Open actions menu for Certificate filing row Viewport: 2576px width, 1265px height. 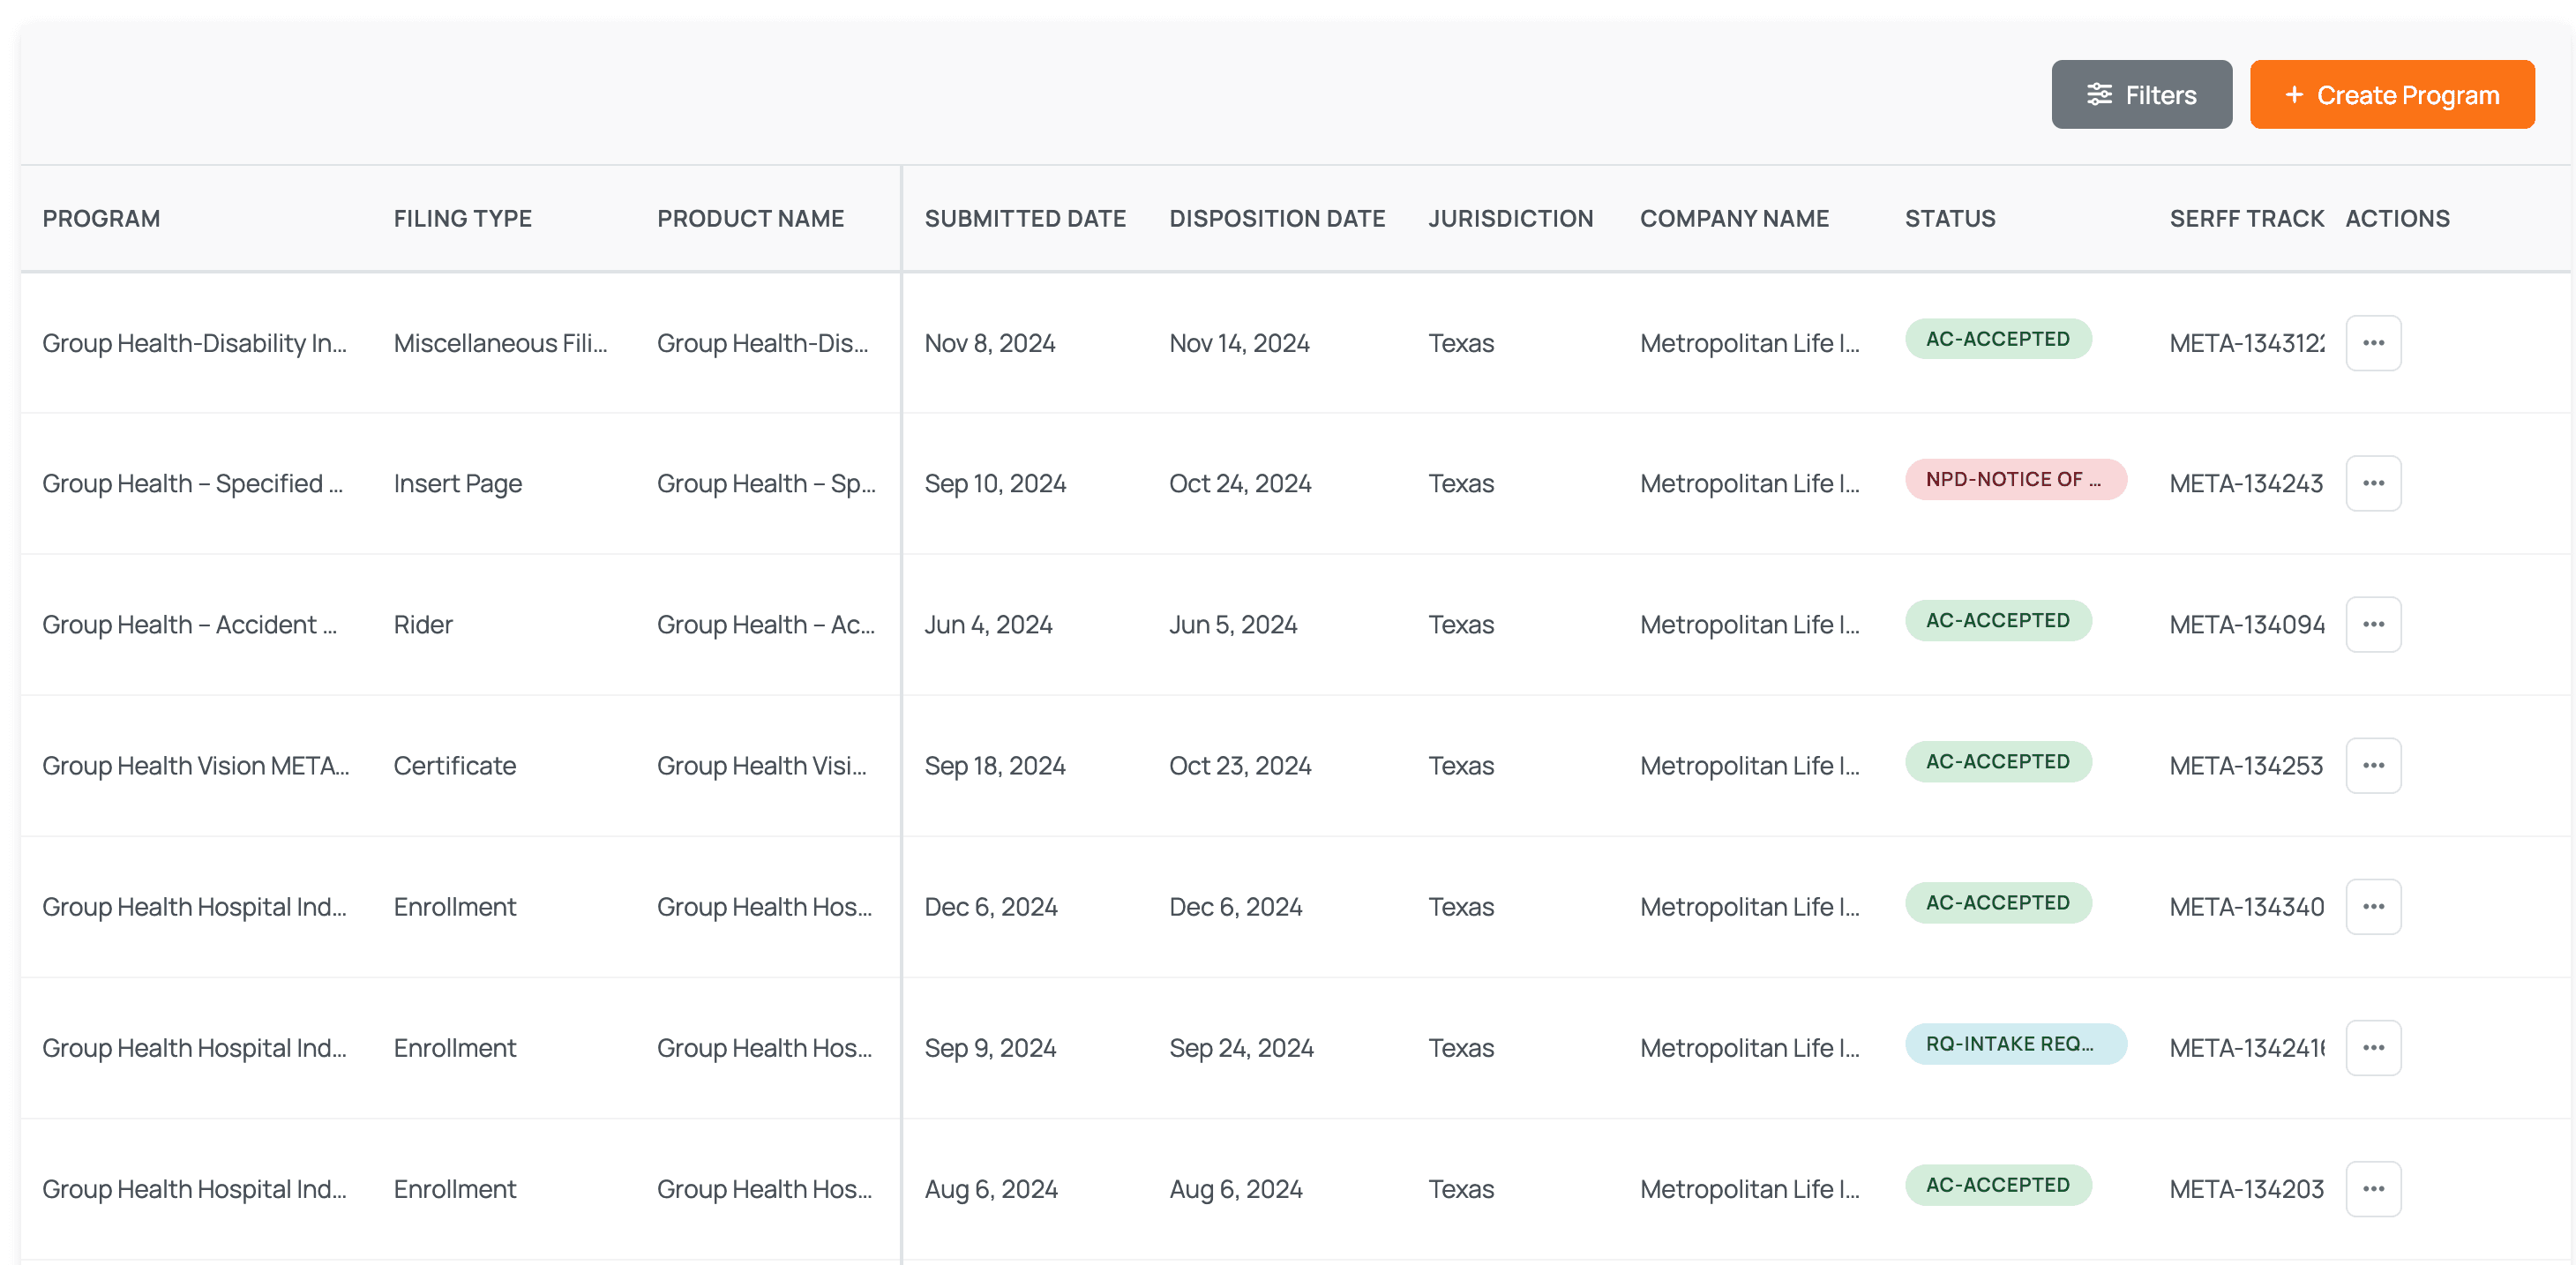[2373, 766]
